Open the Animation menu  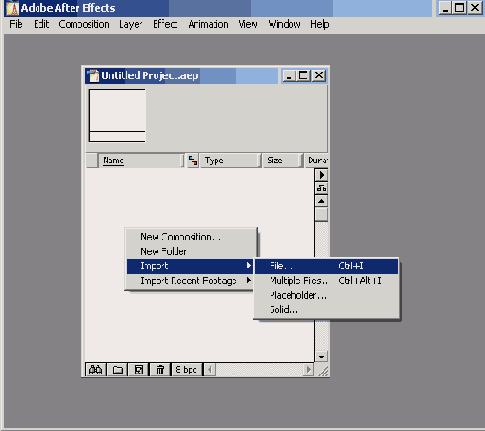coord(208,24)
